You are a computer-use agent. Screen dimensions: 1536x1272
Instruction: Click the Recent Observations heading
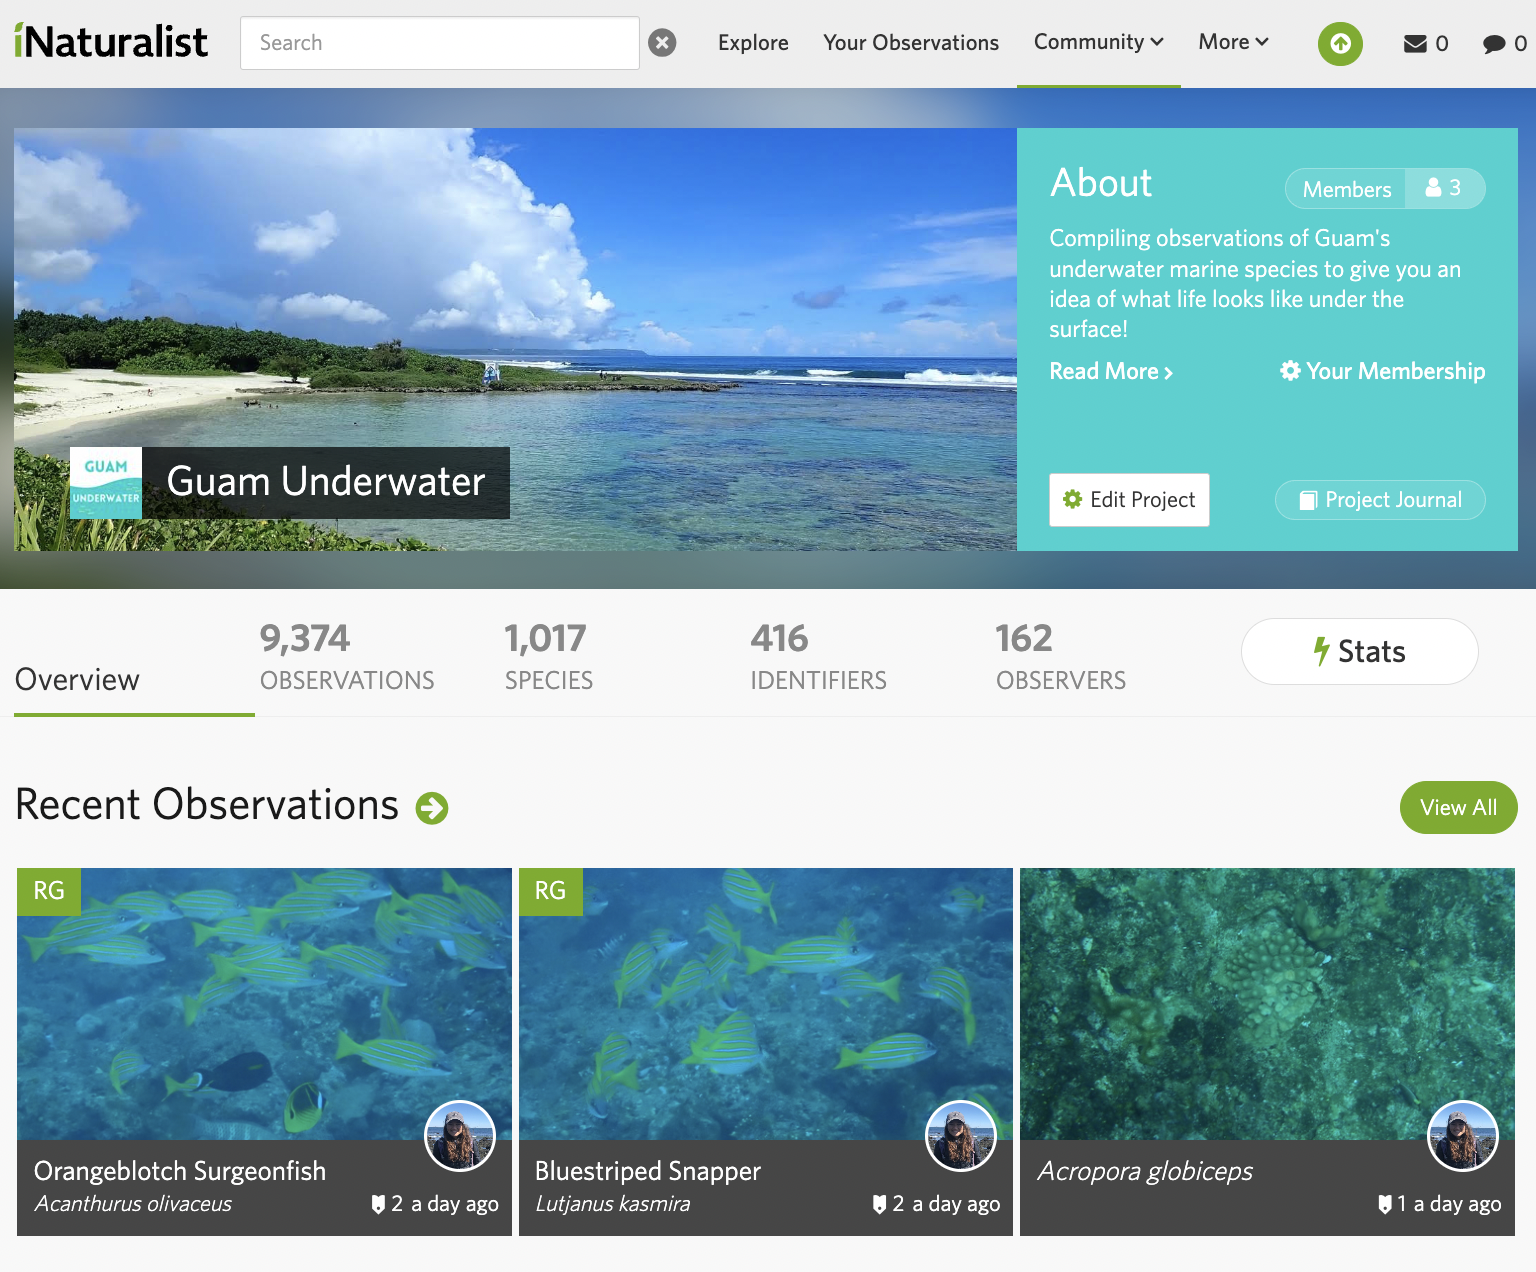click(x=207, y=806)
